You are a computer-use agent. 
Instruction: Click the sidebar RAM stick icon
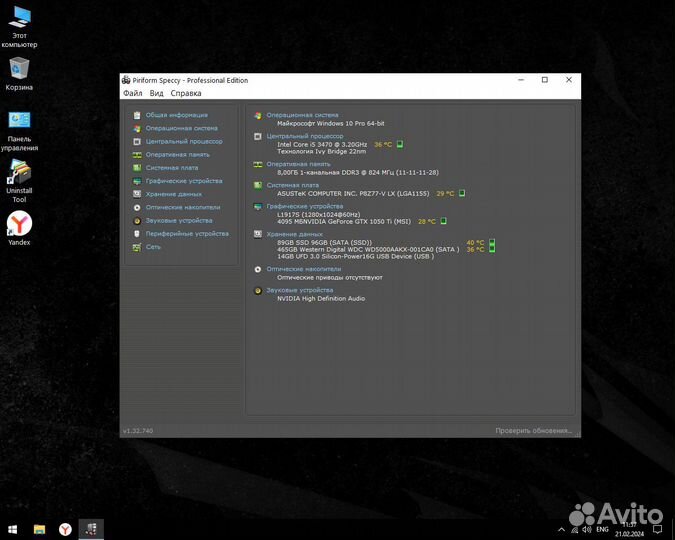pyautogui.click(x=137, y=155)
